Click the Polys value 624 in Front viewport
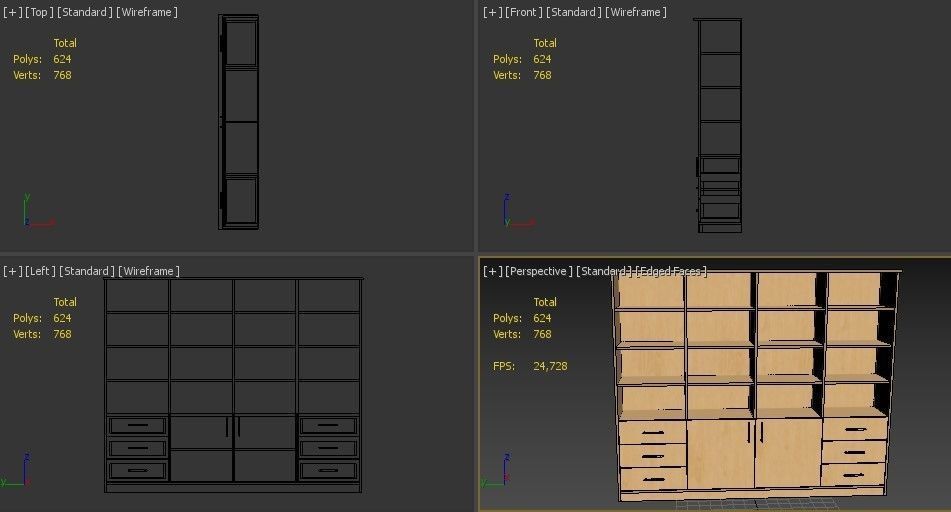 click(x=542, y=59)
